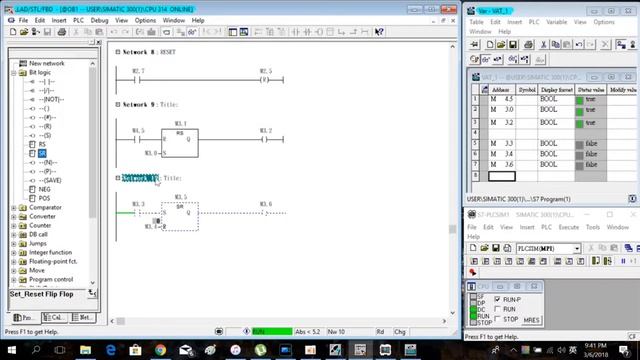Toggle the monitor eyeglasses icon in LAD toolbar
The width and height of the screenshot is (640, 360).
192,32
